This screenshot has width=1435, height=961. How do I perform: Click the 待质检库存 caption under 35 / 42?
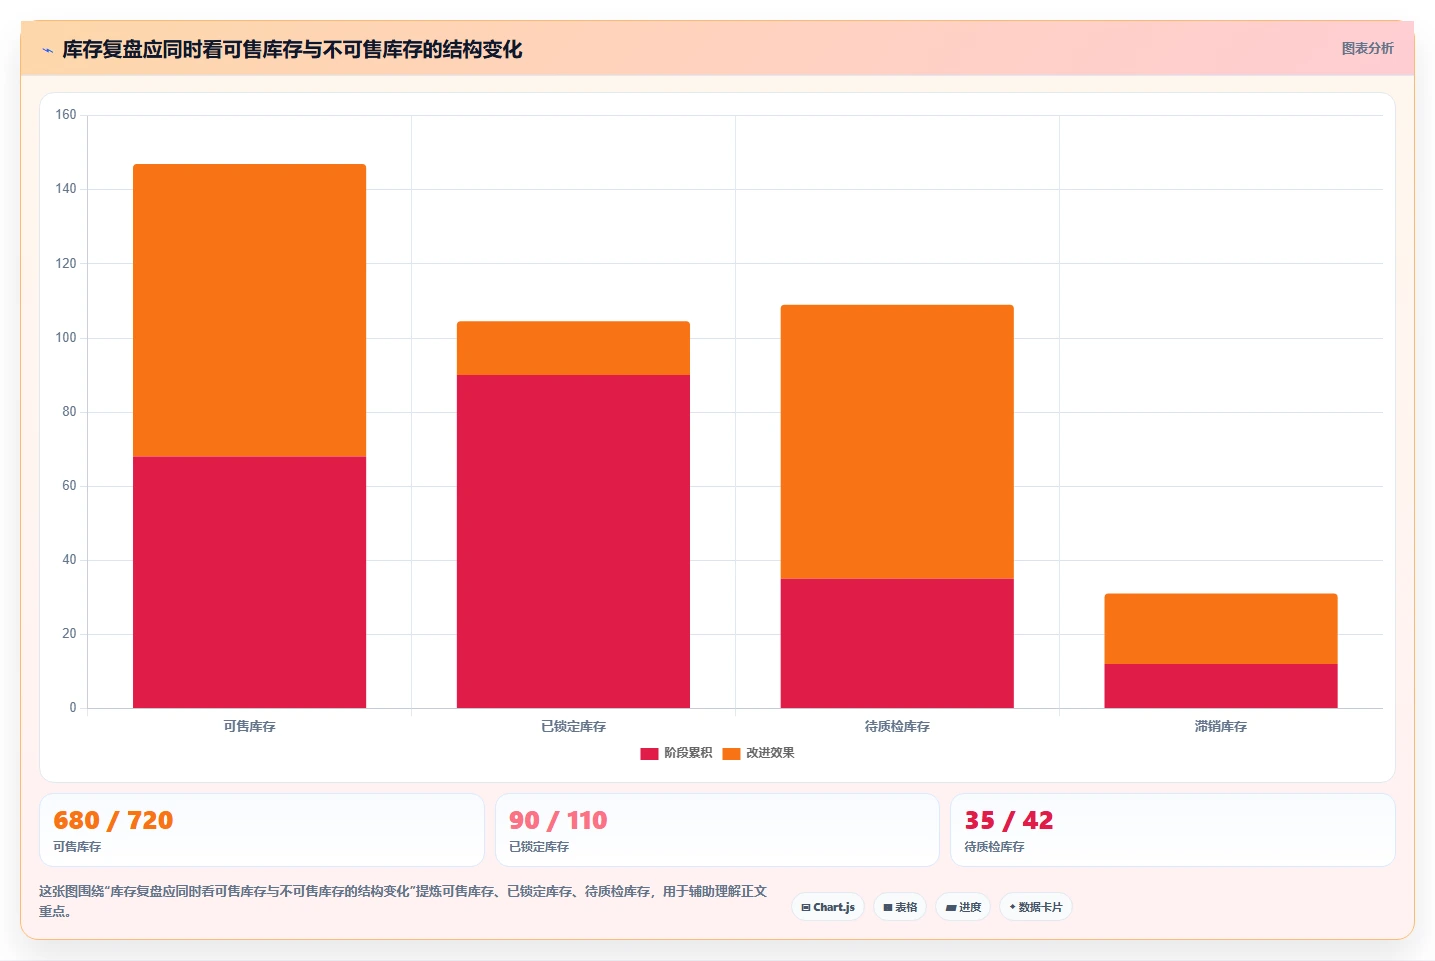994,847
